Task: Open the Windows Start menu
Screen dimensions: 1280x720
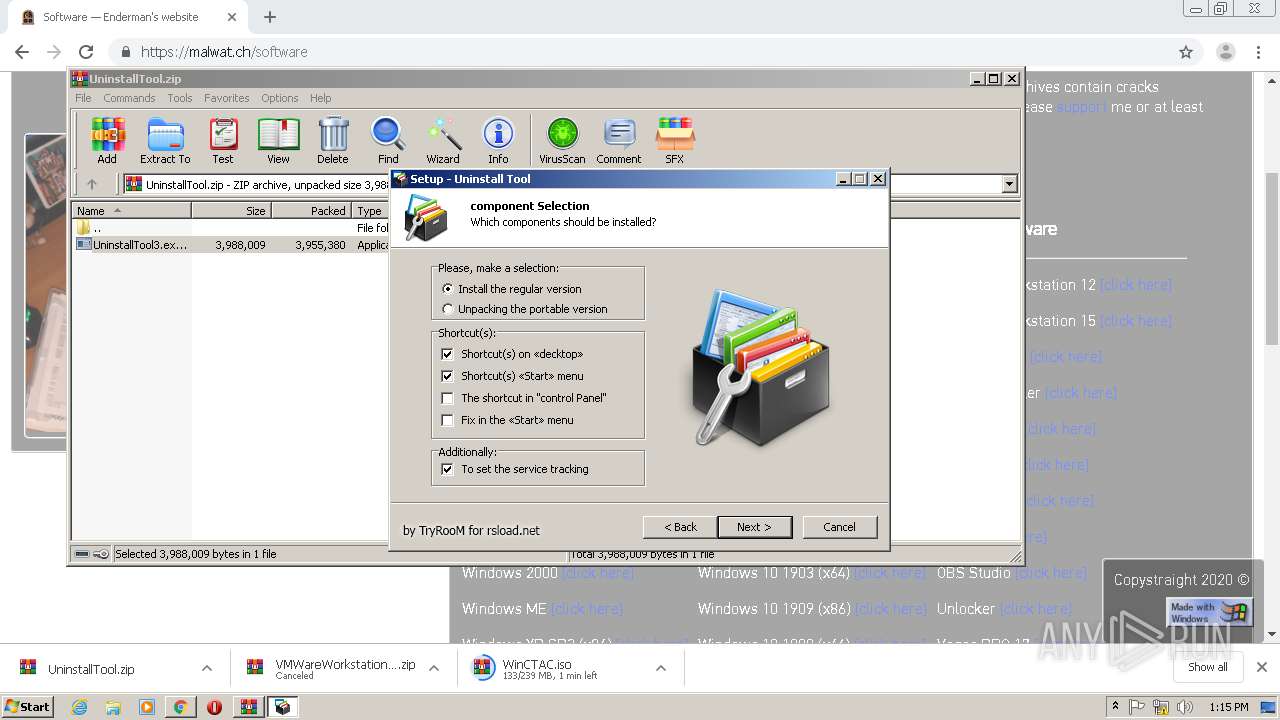Action: pyautogui.click(x=27, y=707)
